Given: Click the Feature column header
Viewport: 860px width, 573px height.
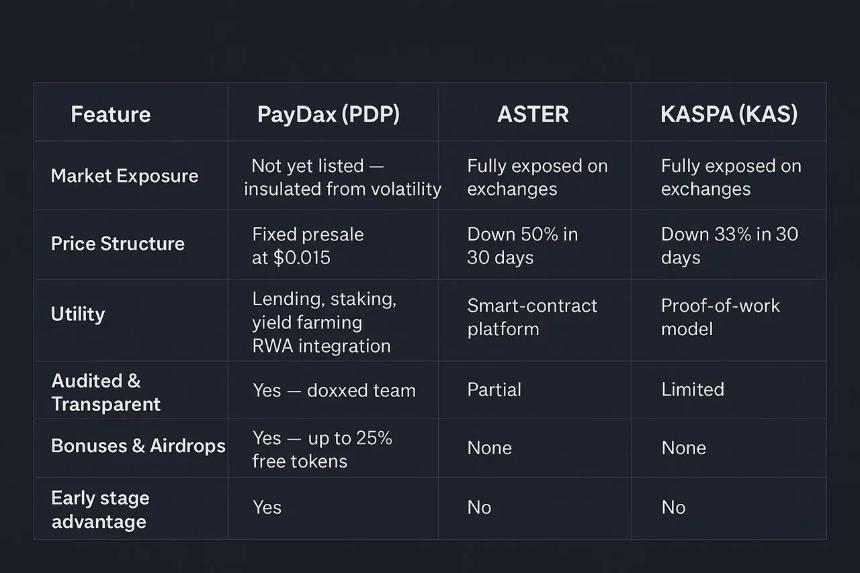Looking at the screenshot, I should (110, 114).
